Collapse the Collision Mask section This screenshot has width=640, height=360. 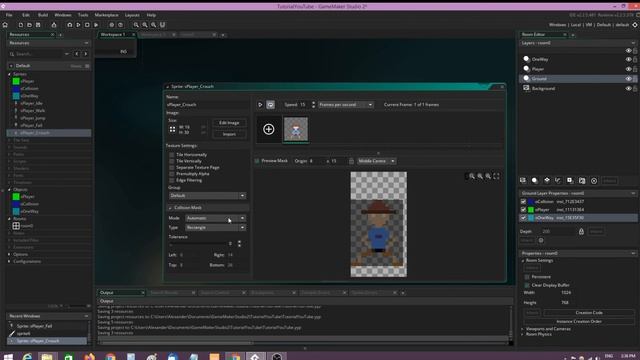tap(170, 208)
